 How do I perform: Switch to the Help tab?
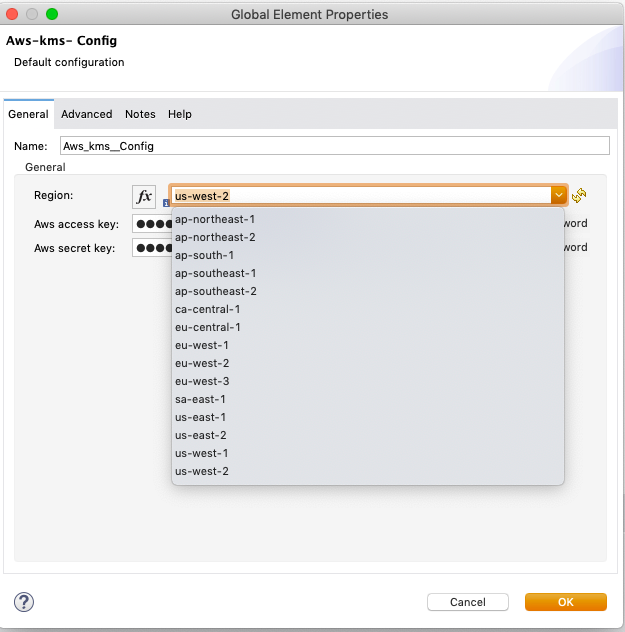pos(180,114)
